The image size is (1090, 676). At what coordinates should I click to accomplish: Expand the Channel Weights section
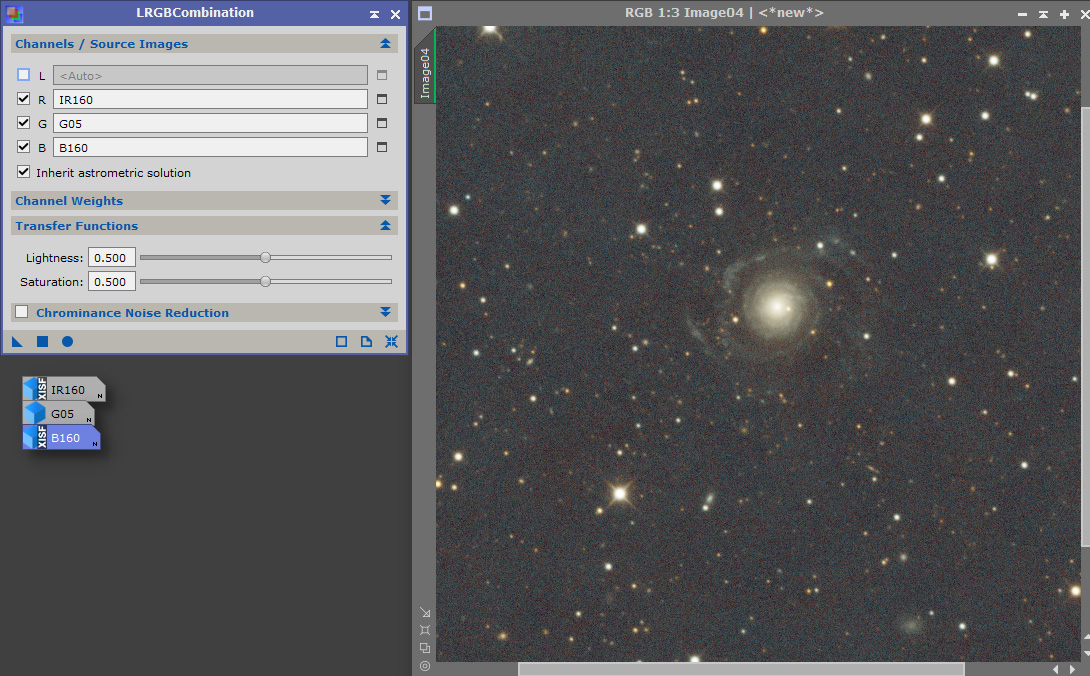coord(385,200)
